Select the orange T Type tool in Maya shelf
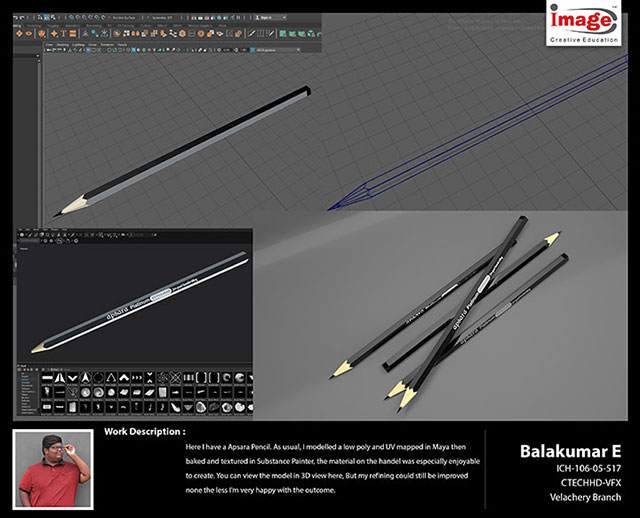The image size is (640, 518). (64, 33)
